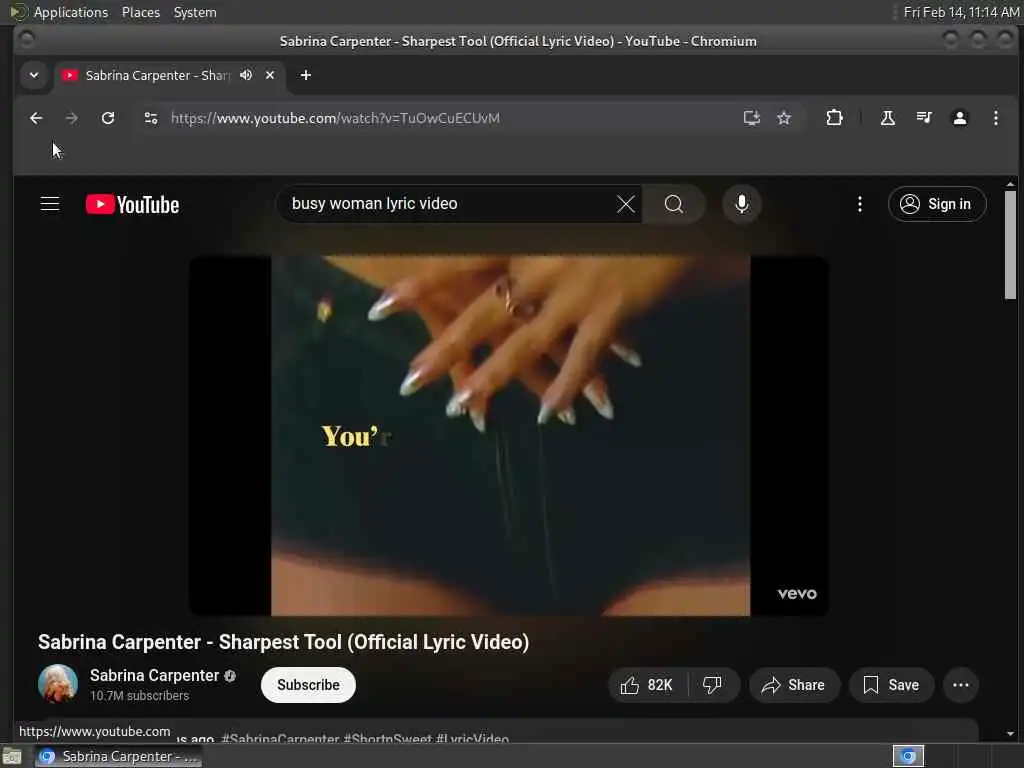1024x768 pixels.
Task: Click the browser forward arrow
Action: tap(72, 118)
